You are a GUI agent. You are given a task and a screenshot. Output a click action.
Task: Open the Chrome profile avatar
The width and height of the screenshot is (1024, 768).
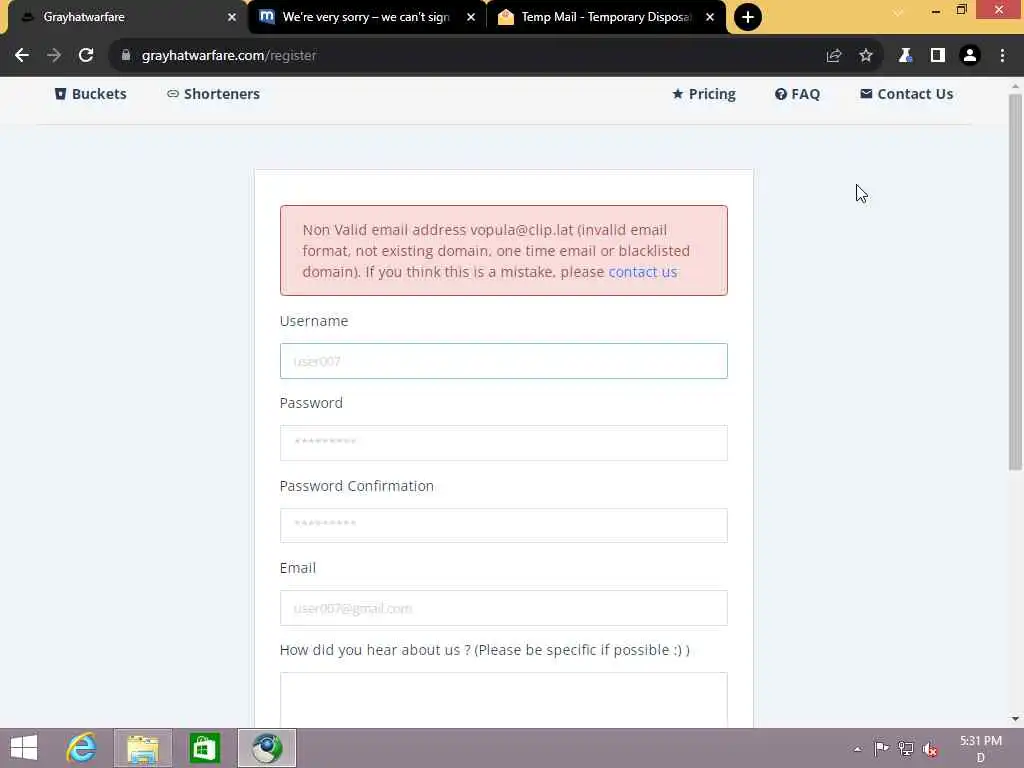tap(970, 56)
